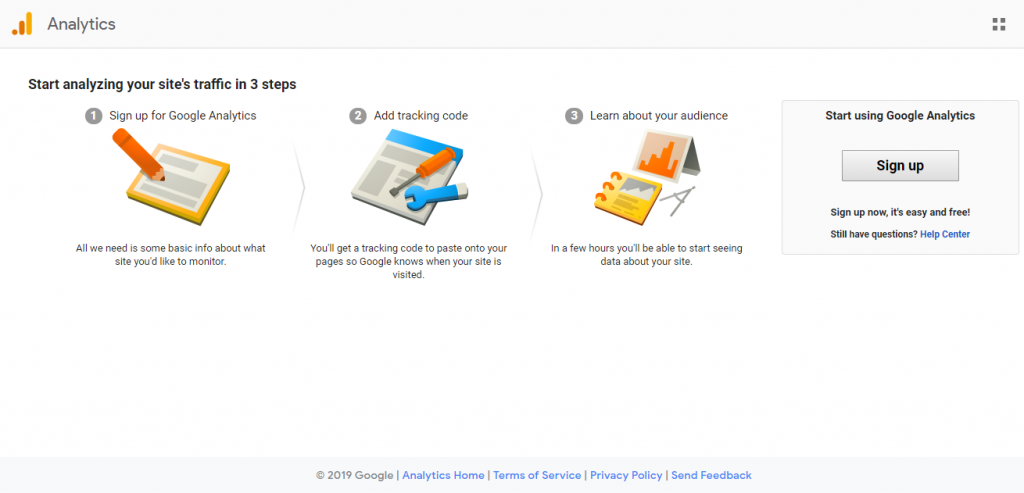Click the 'Learn about your audience' step heading
Screen dimensions: 1024x493
point(659,116)
